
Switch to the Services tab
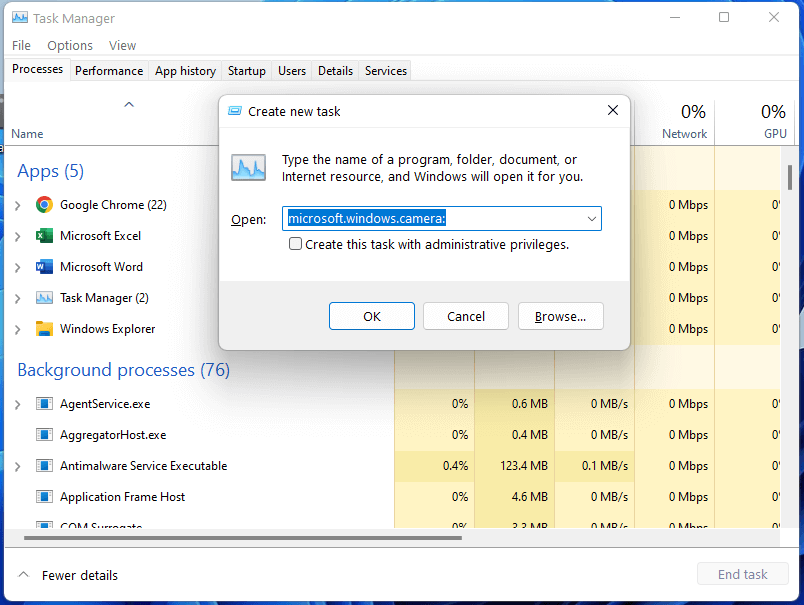pyautogui.click(x=386, y=71)
